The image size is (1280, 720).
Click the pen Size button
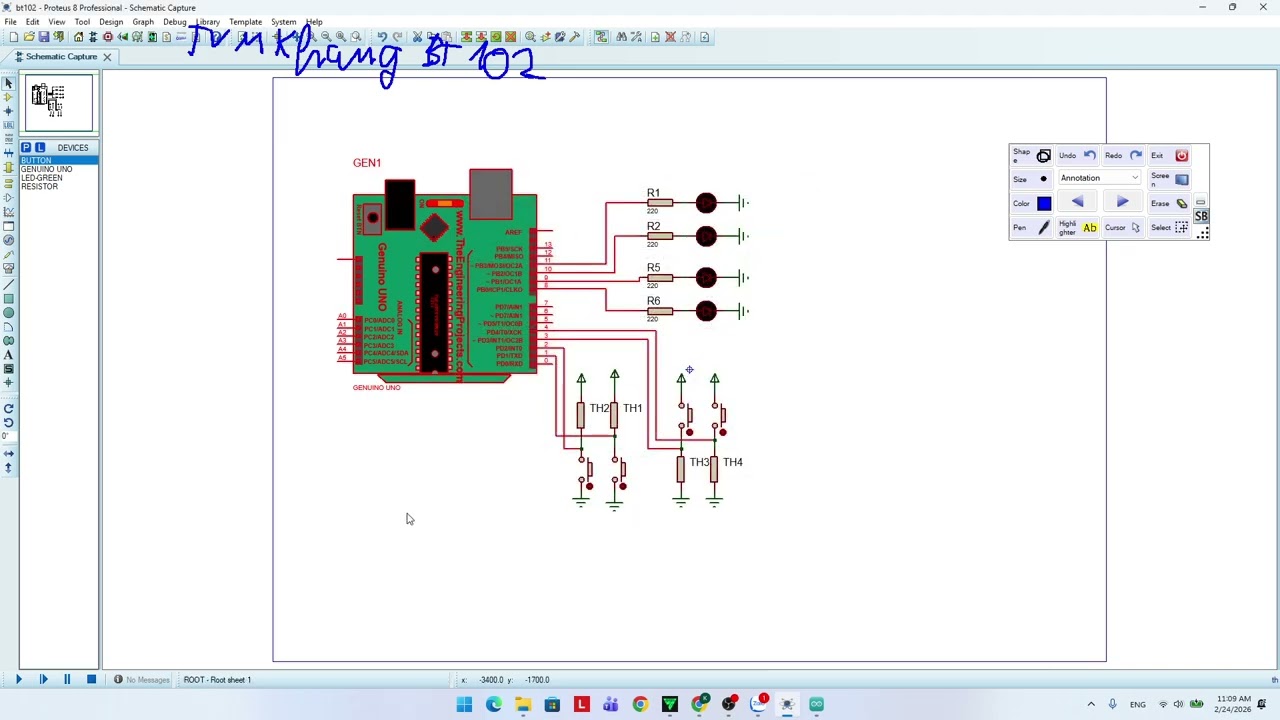coord(1031,179)
